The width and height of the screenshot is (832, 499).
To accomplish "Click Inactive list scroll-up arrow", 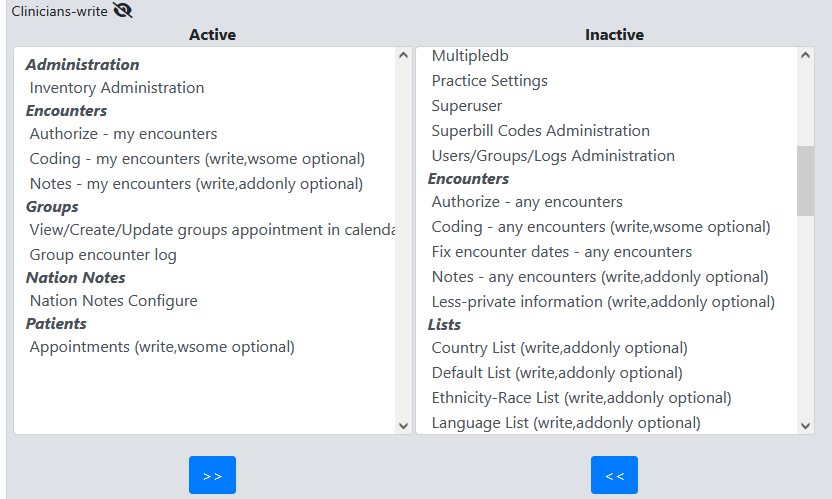I will [805, 55].
